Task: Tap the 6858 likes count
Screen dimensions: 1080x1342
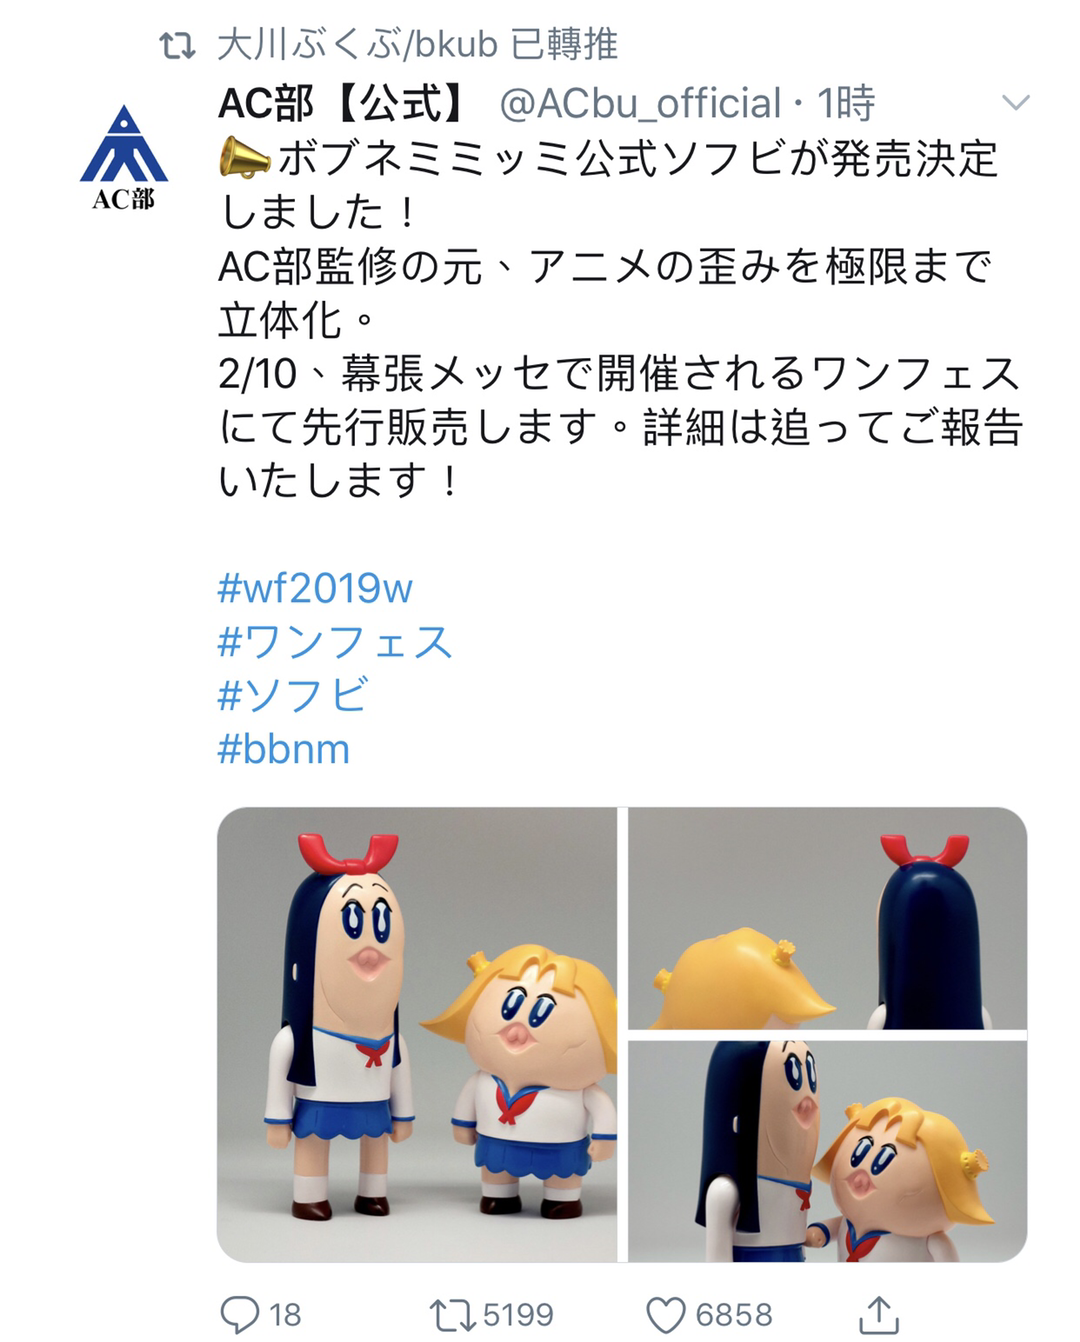Action: 734,1314
